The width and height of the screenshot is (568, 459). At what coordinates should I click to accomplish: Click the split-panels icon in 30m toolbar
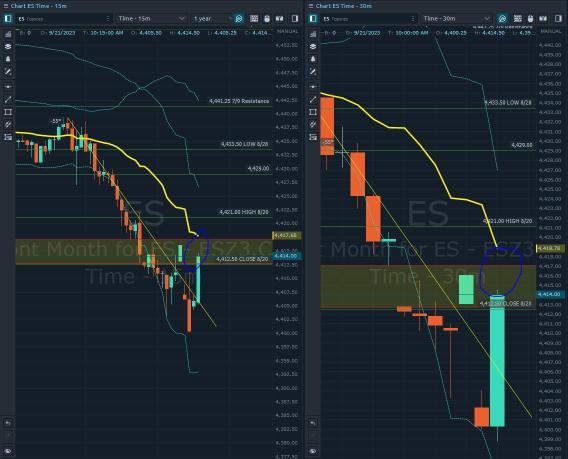pyautogui.click(x=543, y=18)
